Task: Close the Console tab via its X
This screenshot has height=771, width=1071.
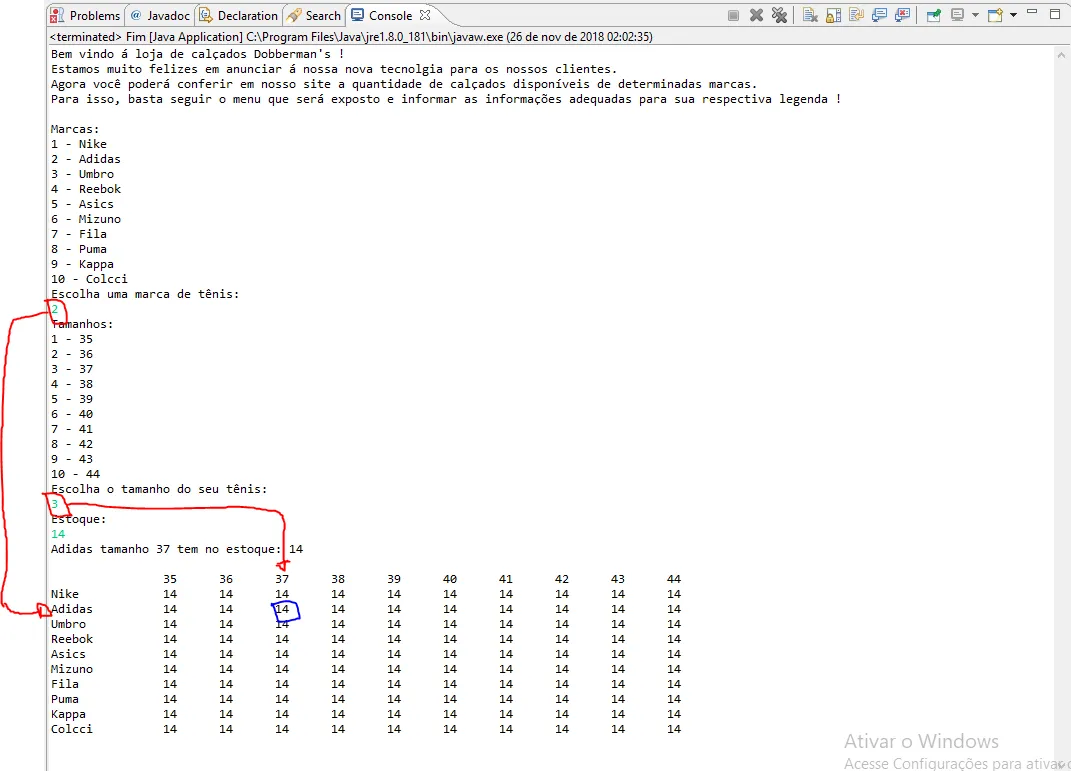Action: (x=425, y=15)
